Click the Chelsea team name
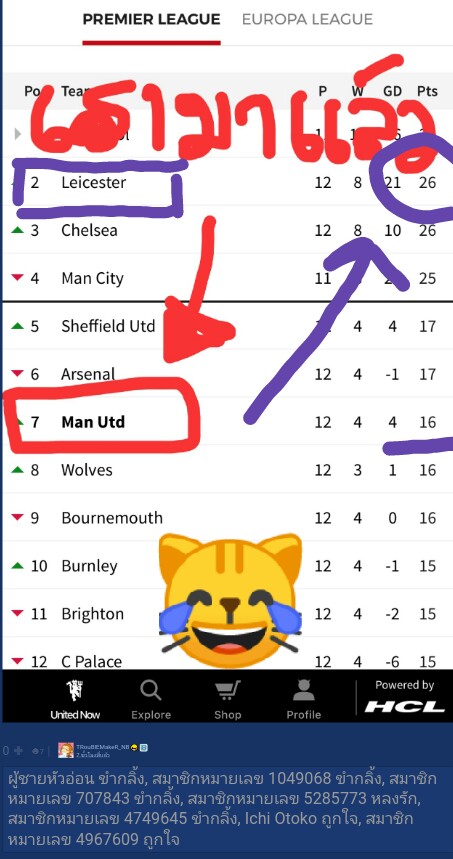This screenshot has height=859, width=453. coord(89,230)
